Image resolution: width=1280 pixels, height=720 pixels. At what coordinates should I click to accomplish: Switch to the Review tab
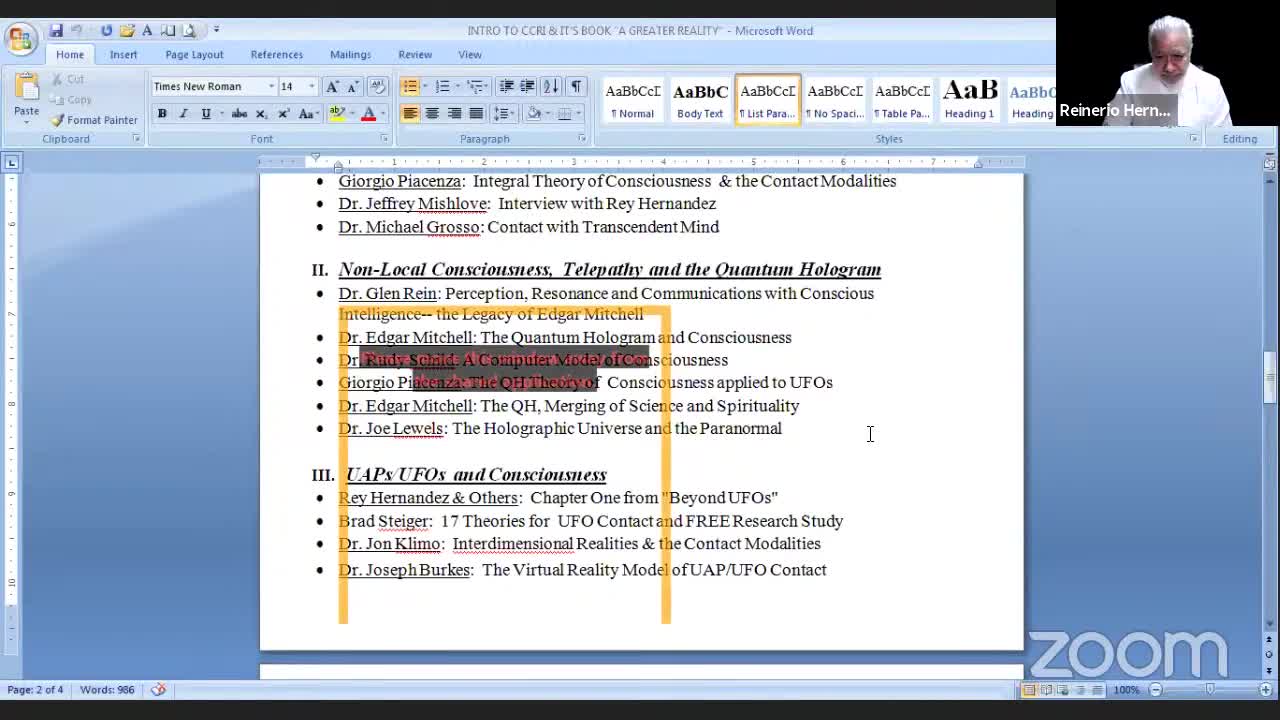[415, 55]
